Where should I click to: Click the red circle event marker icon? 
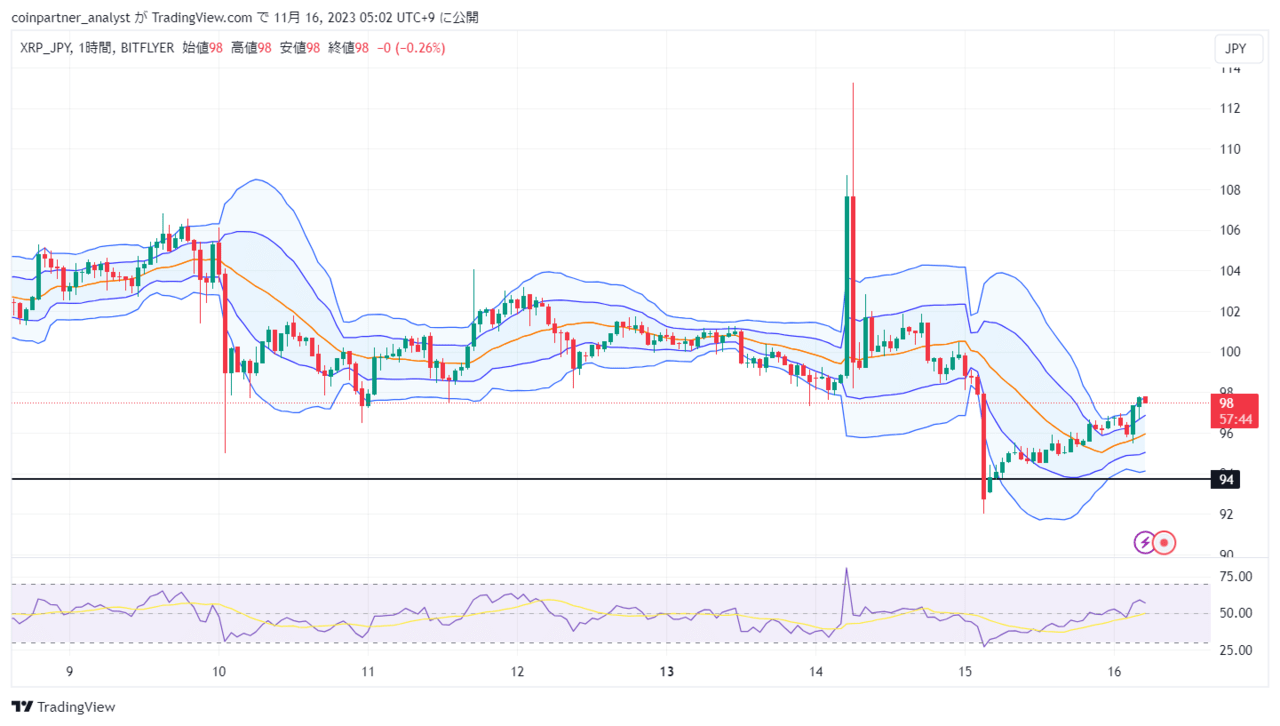point(1164,542)
